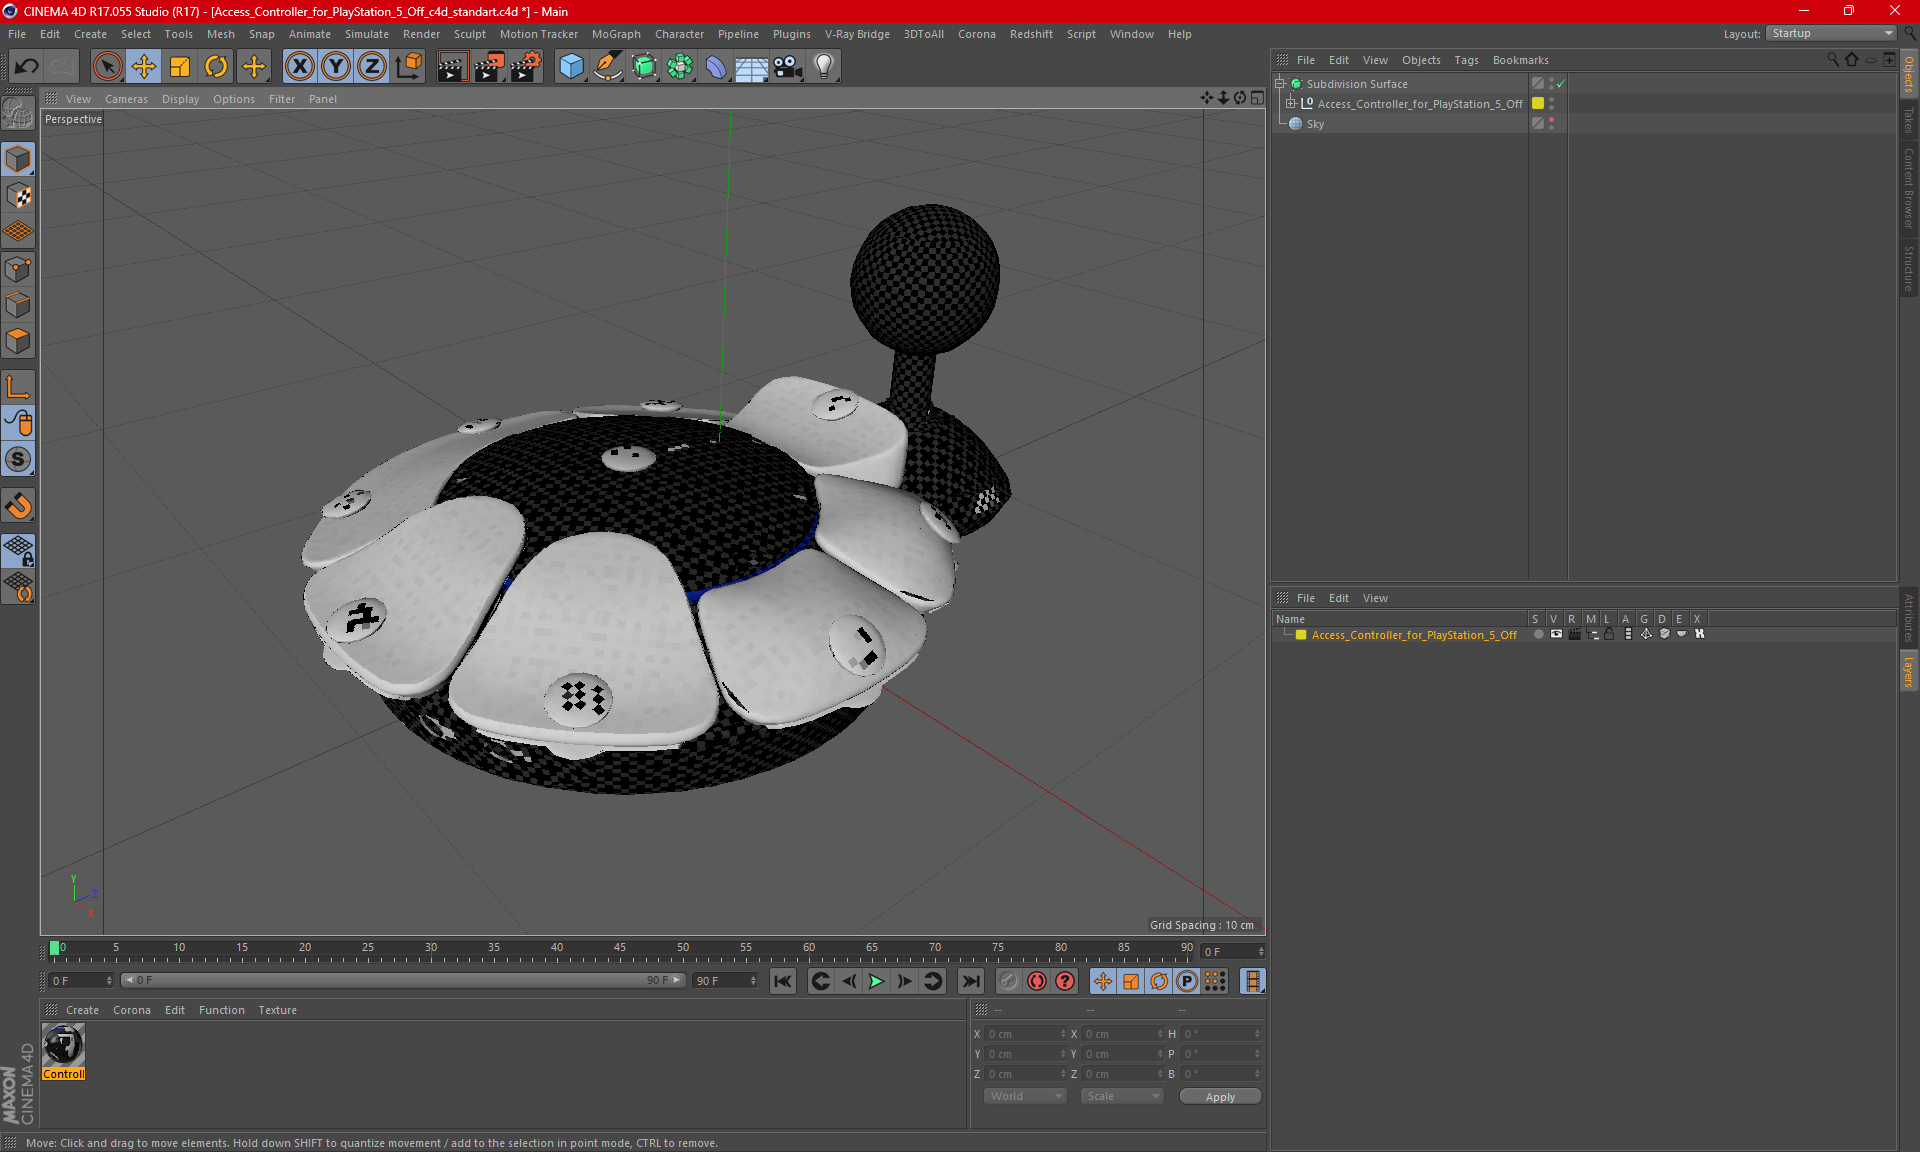Open the Layout Startup dropdown

[x=1832, y=33]
